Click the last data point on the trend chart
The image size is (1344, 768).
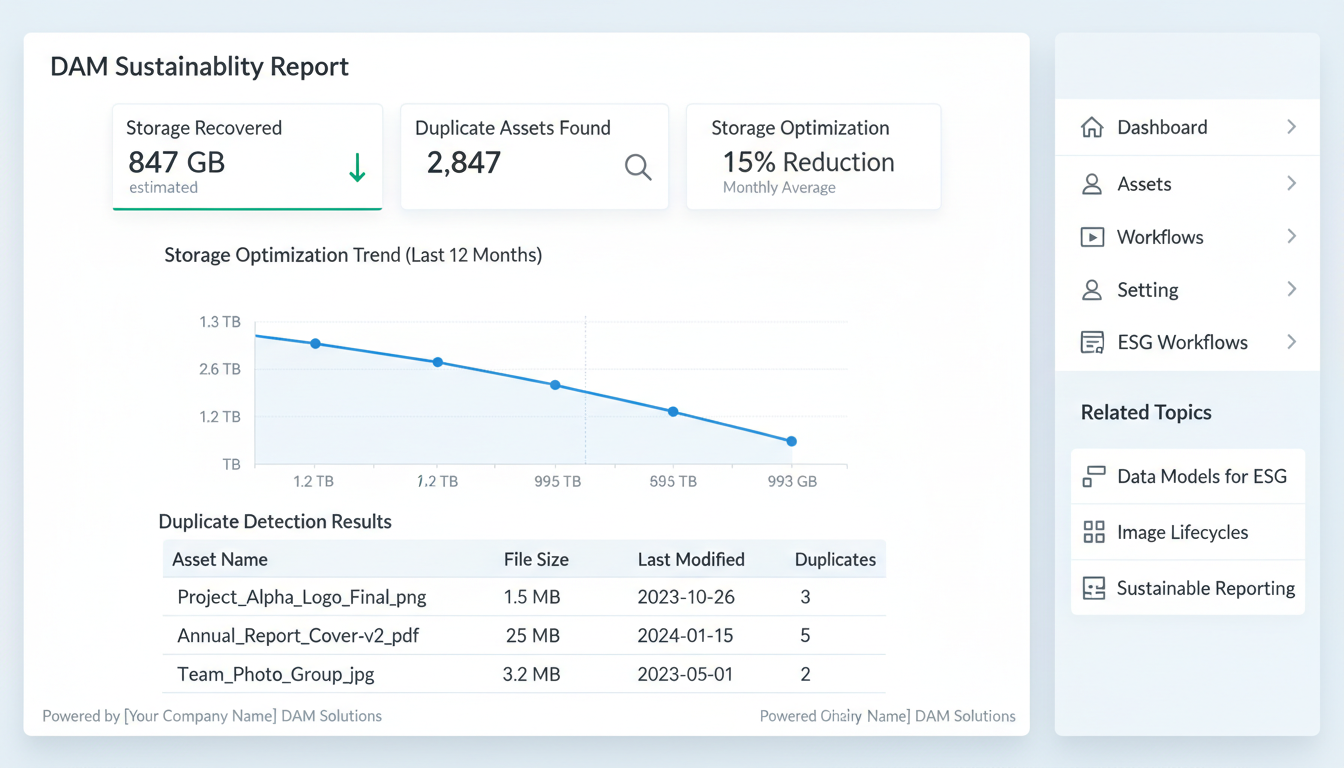click(791, 440)
